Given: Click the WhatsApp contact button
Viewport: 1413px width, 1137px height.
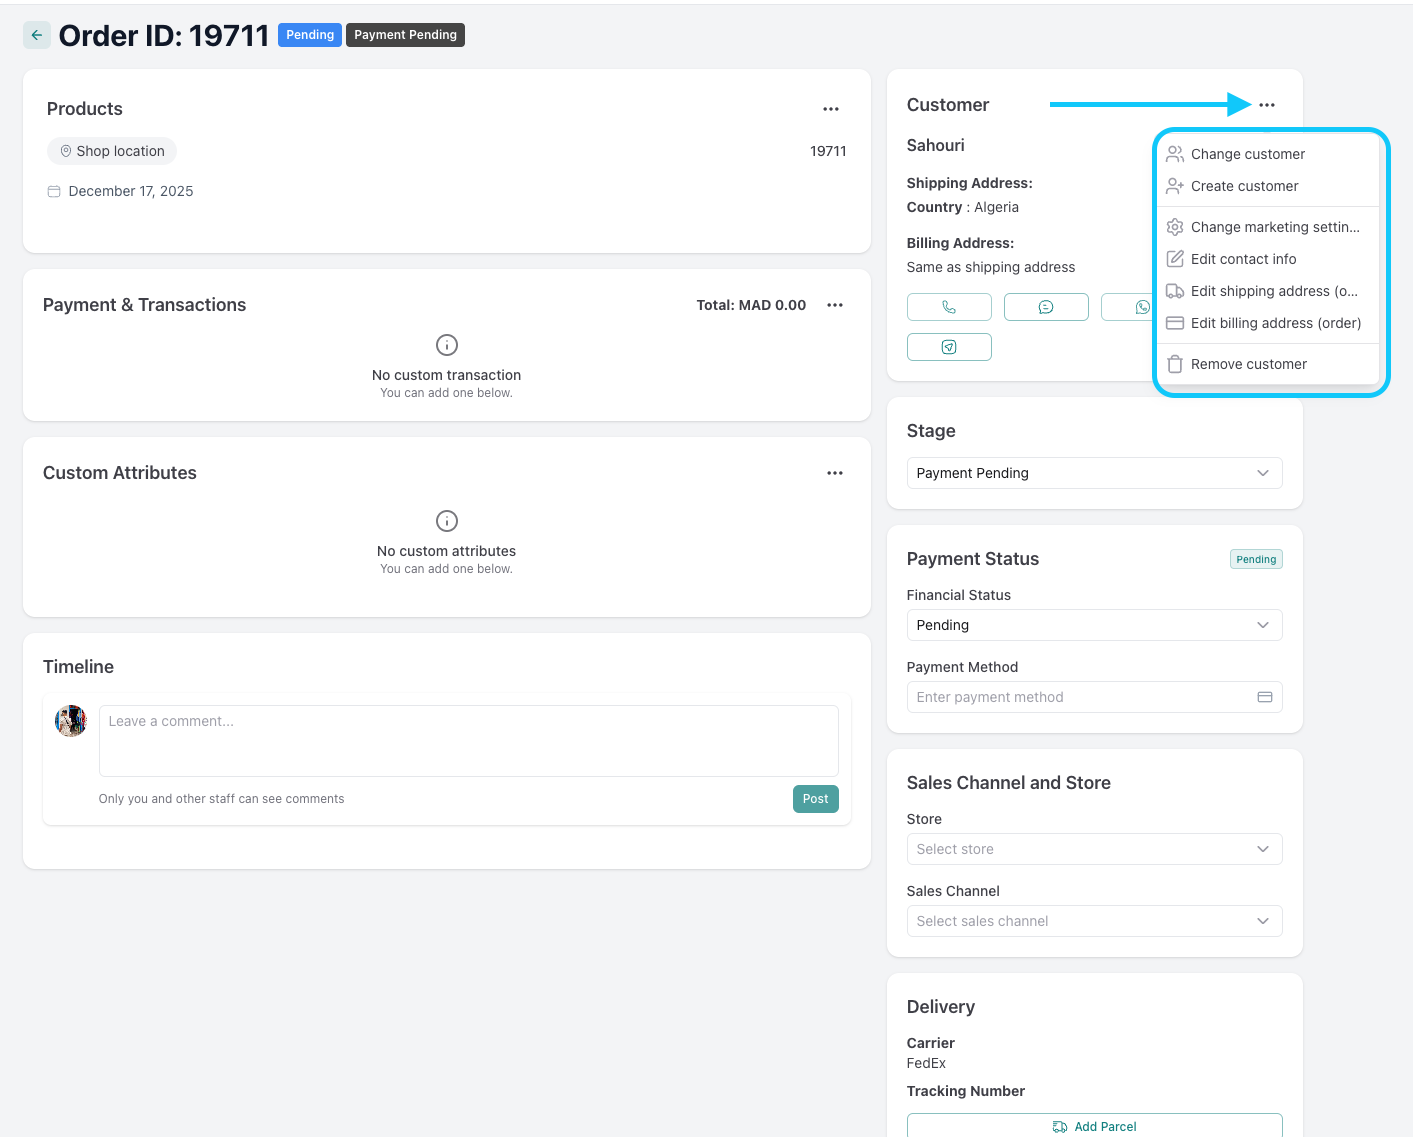Looking at the screenshot, I should click(1129, 307).
